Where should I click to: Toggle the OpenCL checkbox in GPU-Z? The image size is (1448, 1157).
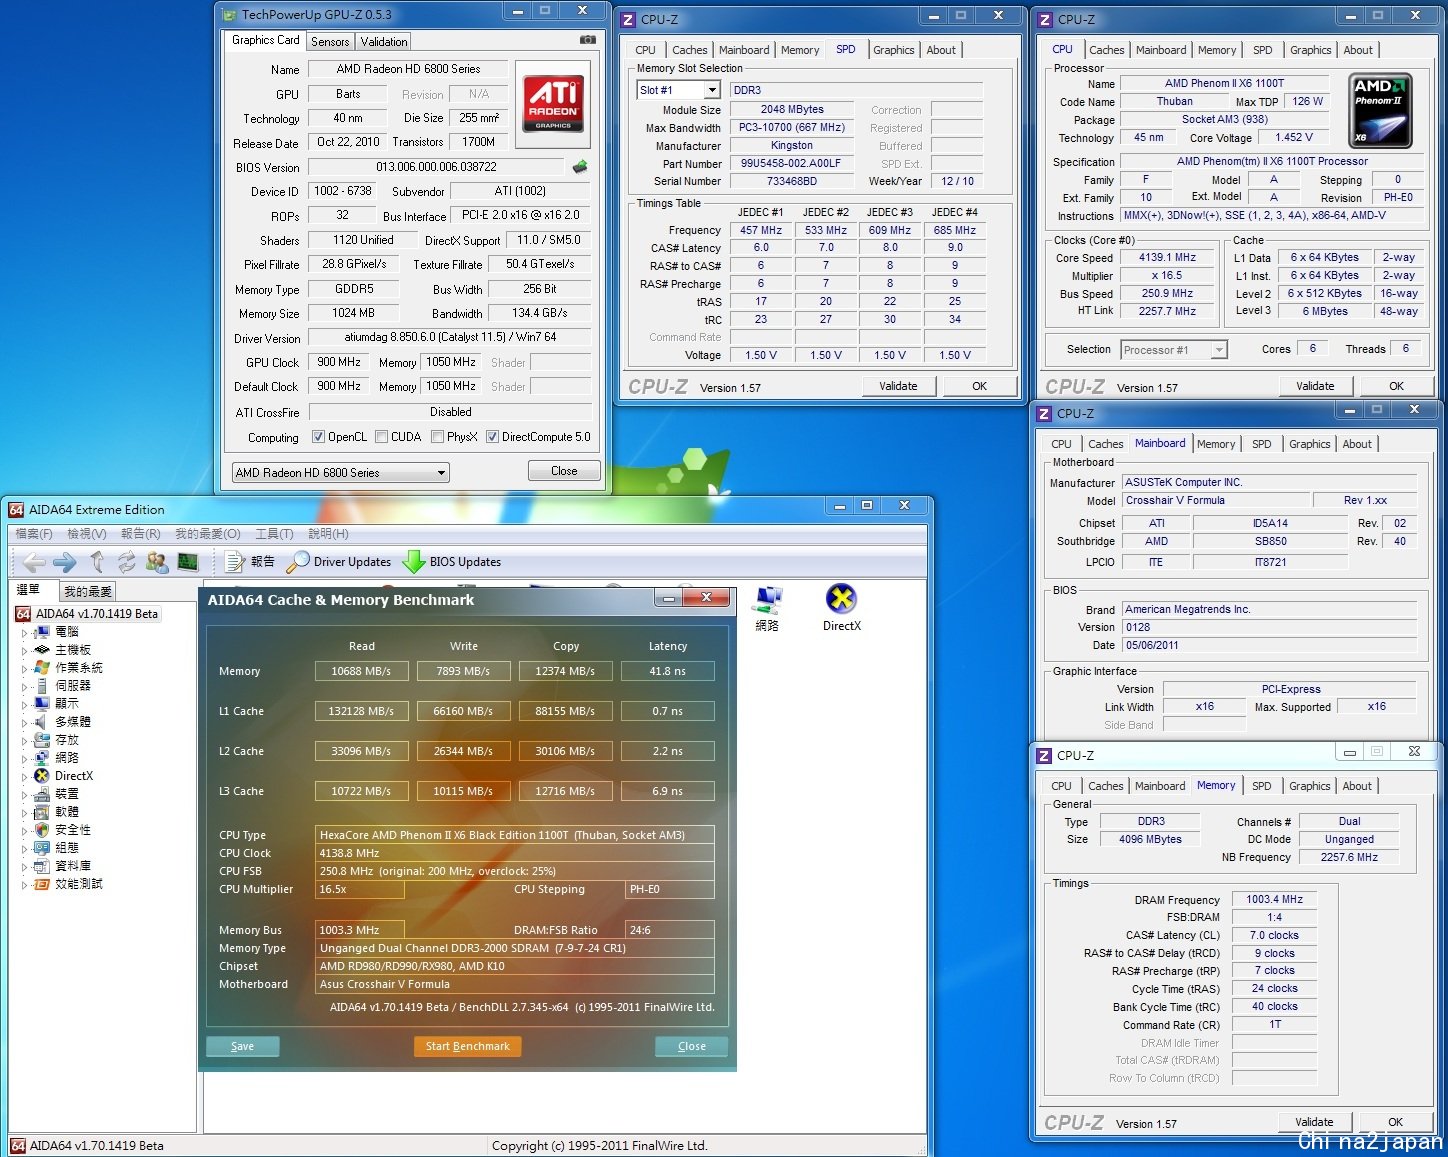pyautogui.click(x=318, y=437)
